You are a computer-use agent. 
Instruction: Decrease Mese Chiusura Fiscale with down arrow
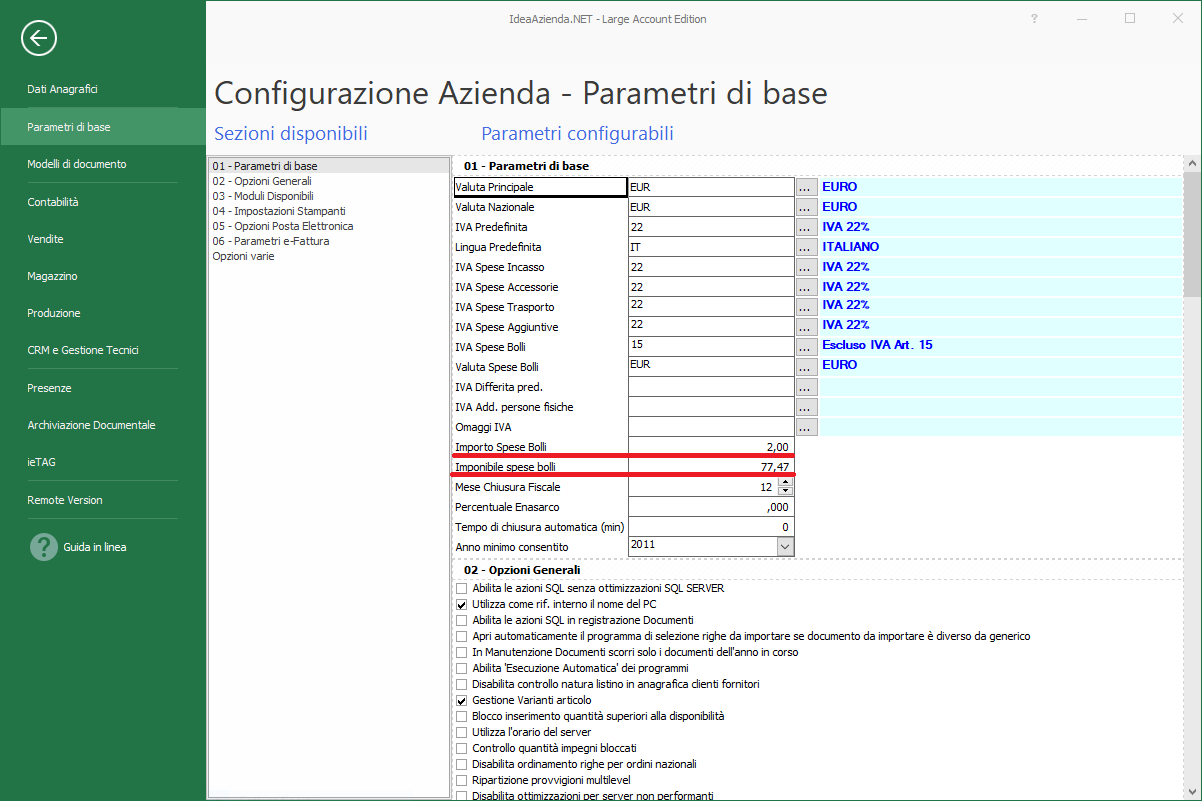785,491
